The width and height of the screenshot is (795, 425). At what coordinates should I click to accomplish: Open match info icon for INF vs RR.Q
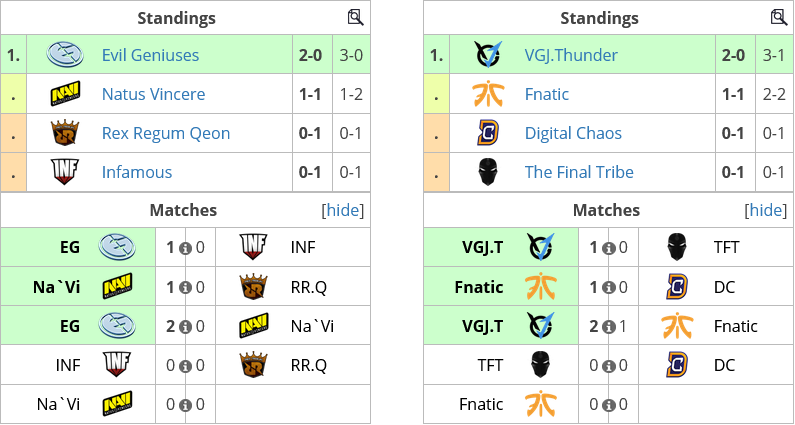(x=186, y=366)
